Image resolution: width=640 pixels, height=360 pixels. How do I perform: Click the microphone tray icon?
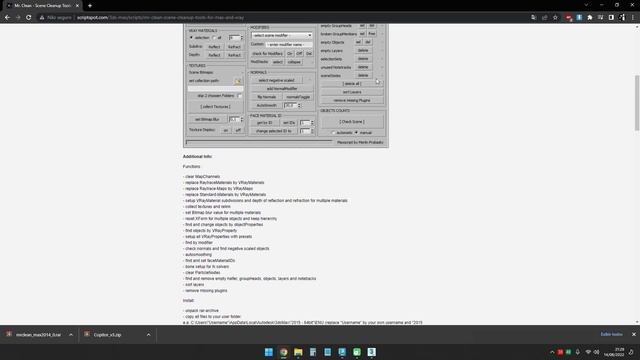coord(578,352)
